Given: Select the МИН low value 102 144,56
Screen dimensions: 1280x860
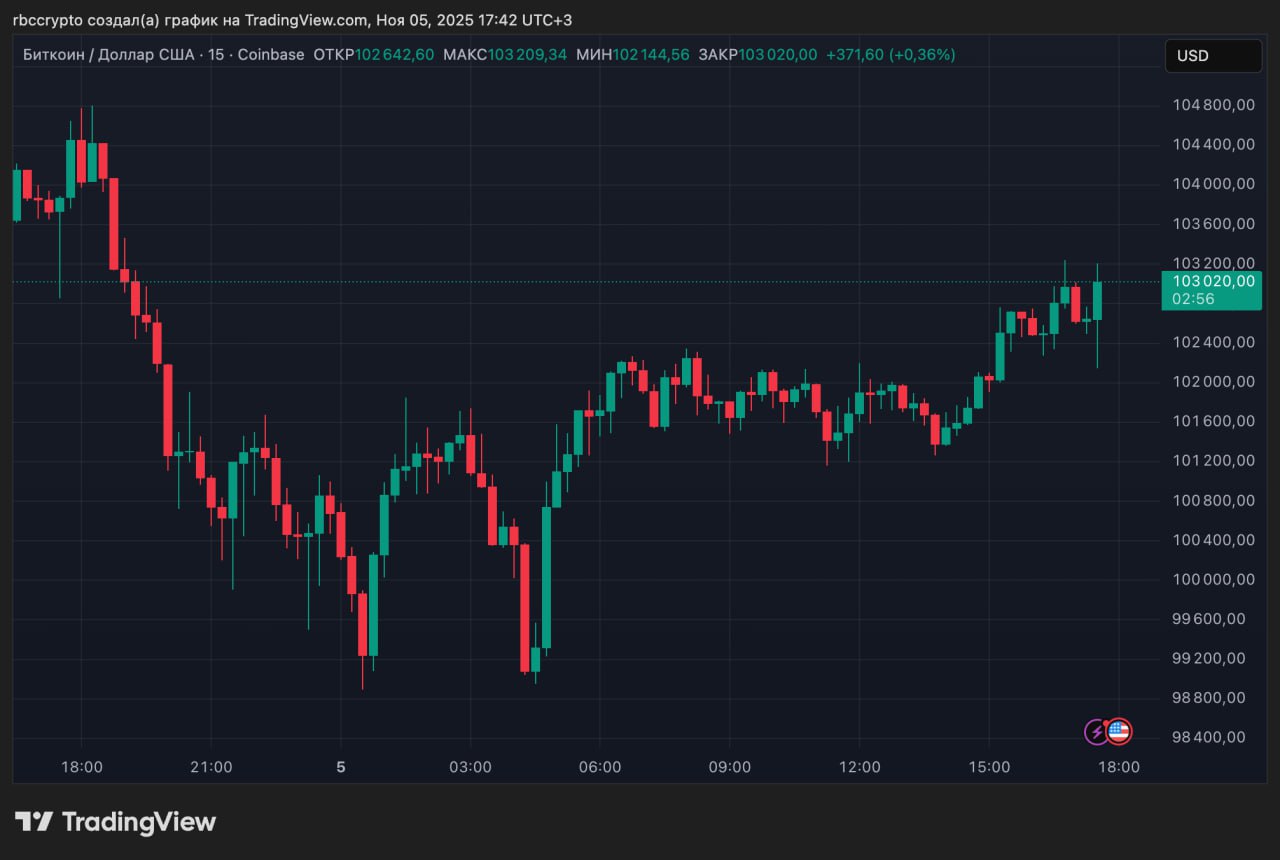Looking at the screenshot, I should (x=651, y=55).
